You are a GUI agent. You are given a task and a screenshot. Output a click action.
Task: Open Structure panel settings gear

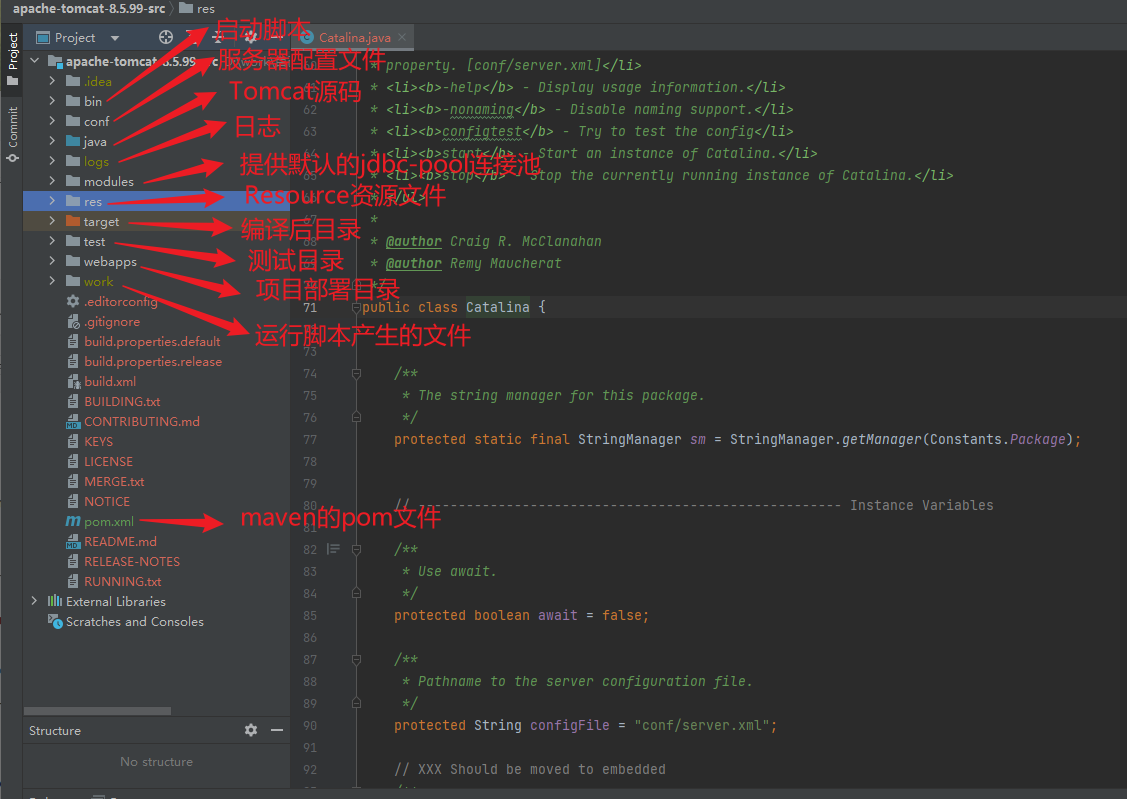tap(251, 730)
